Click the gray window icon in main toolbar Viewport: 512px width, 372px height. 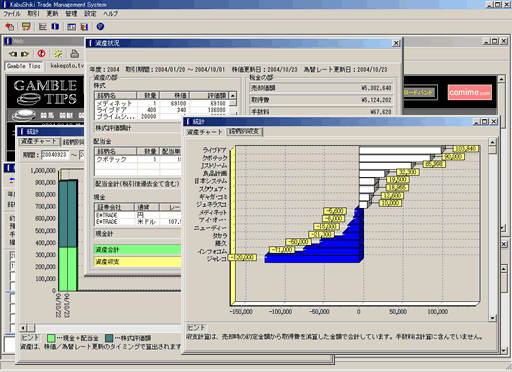pyautogui.click(x=71, y=27)
